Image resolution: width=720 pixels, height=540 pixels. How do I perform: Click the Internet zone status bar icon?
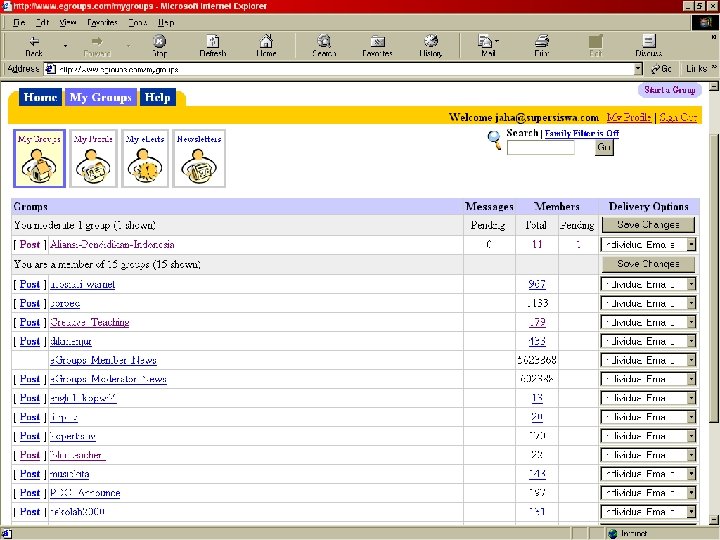(613, 534)
